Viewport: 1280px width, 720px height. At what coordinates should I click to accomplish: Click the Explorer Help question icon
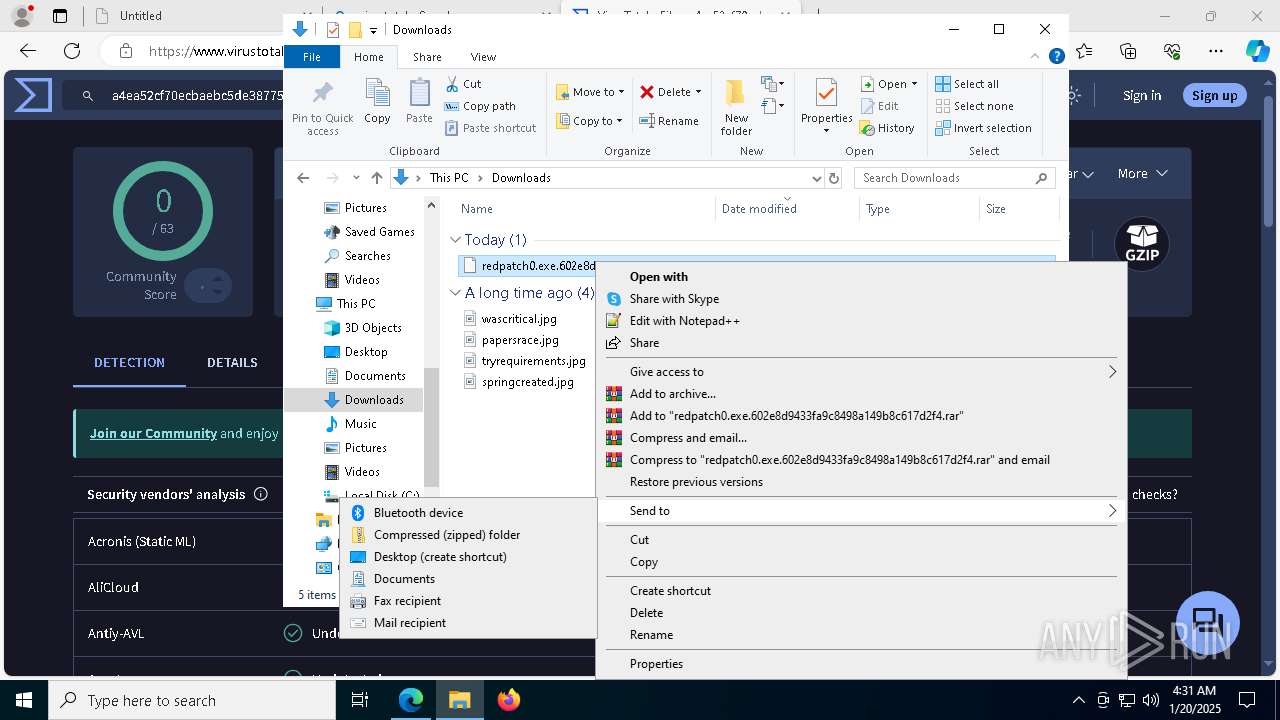coord(1056,57)
